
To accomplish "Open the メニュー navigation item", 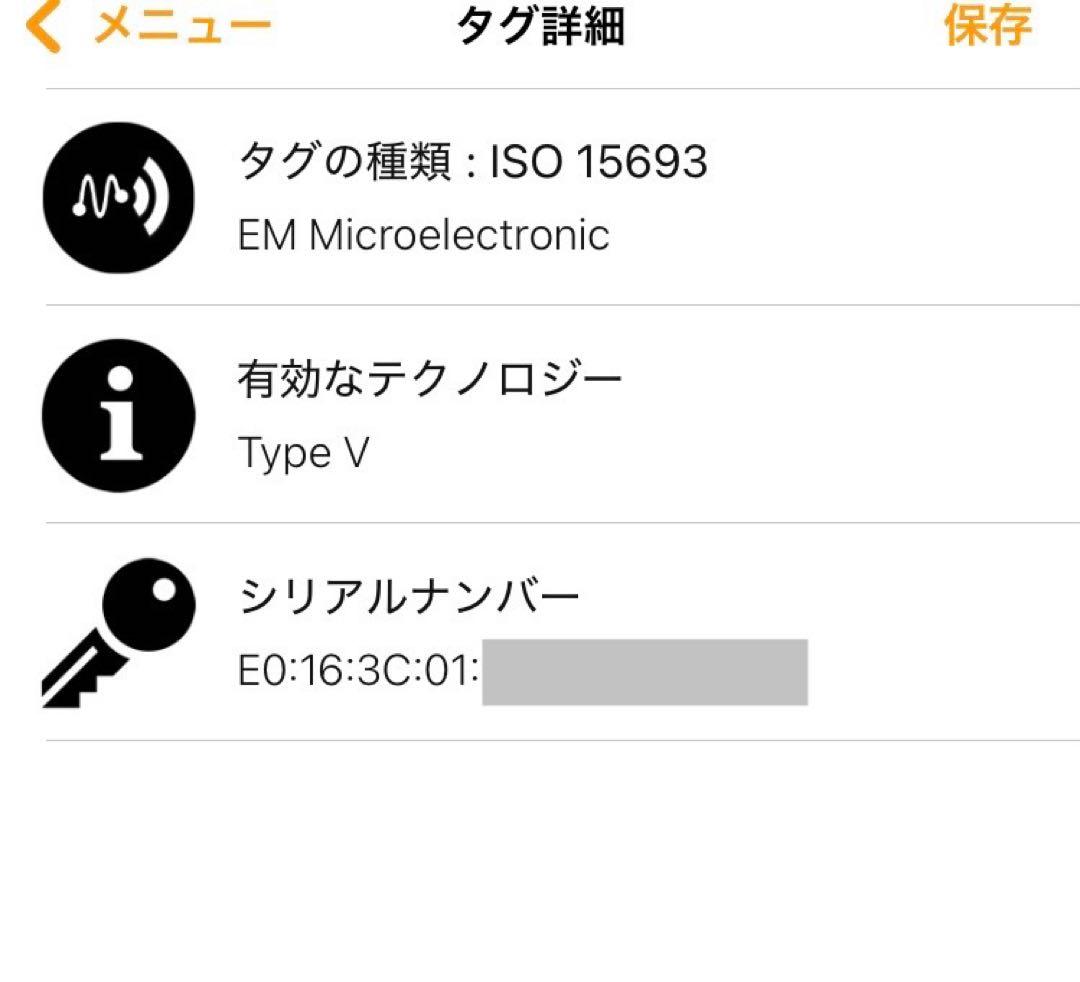I will (x=180, y=27).
